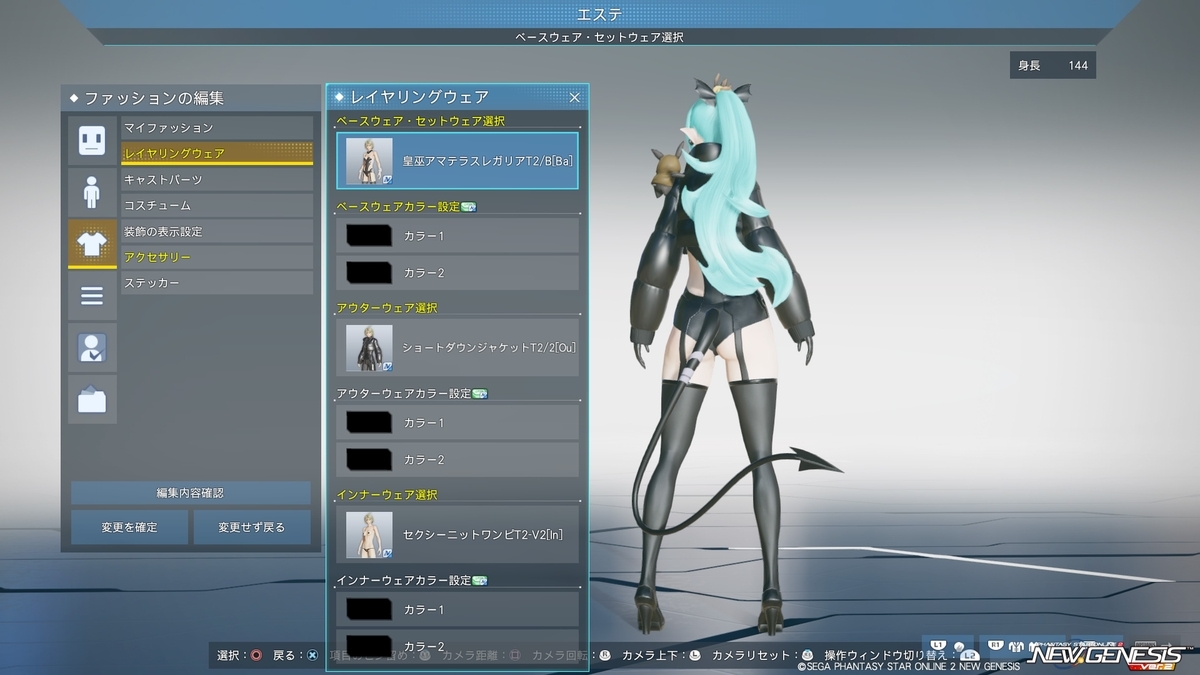
Task: Click the outerwear jacket thumbnail image
Action: [369, 348]
